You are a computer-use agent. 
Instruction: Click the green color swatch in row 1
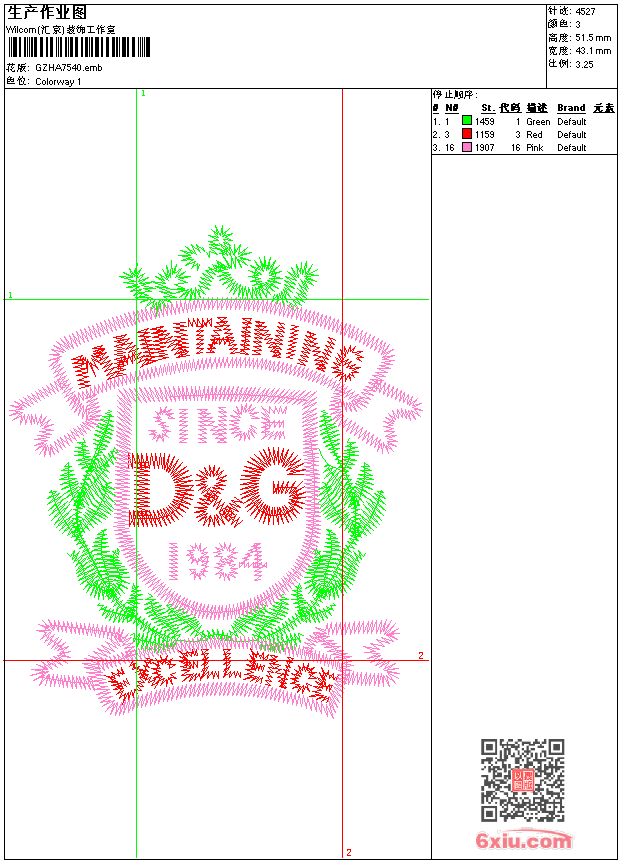tap(467, 121)
